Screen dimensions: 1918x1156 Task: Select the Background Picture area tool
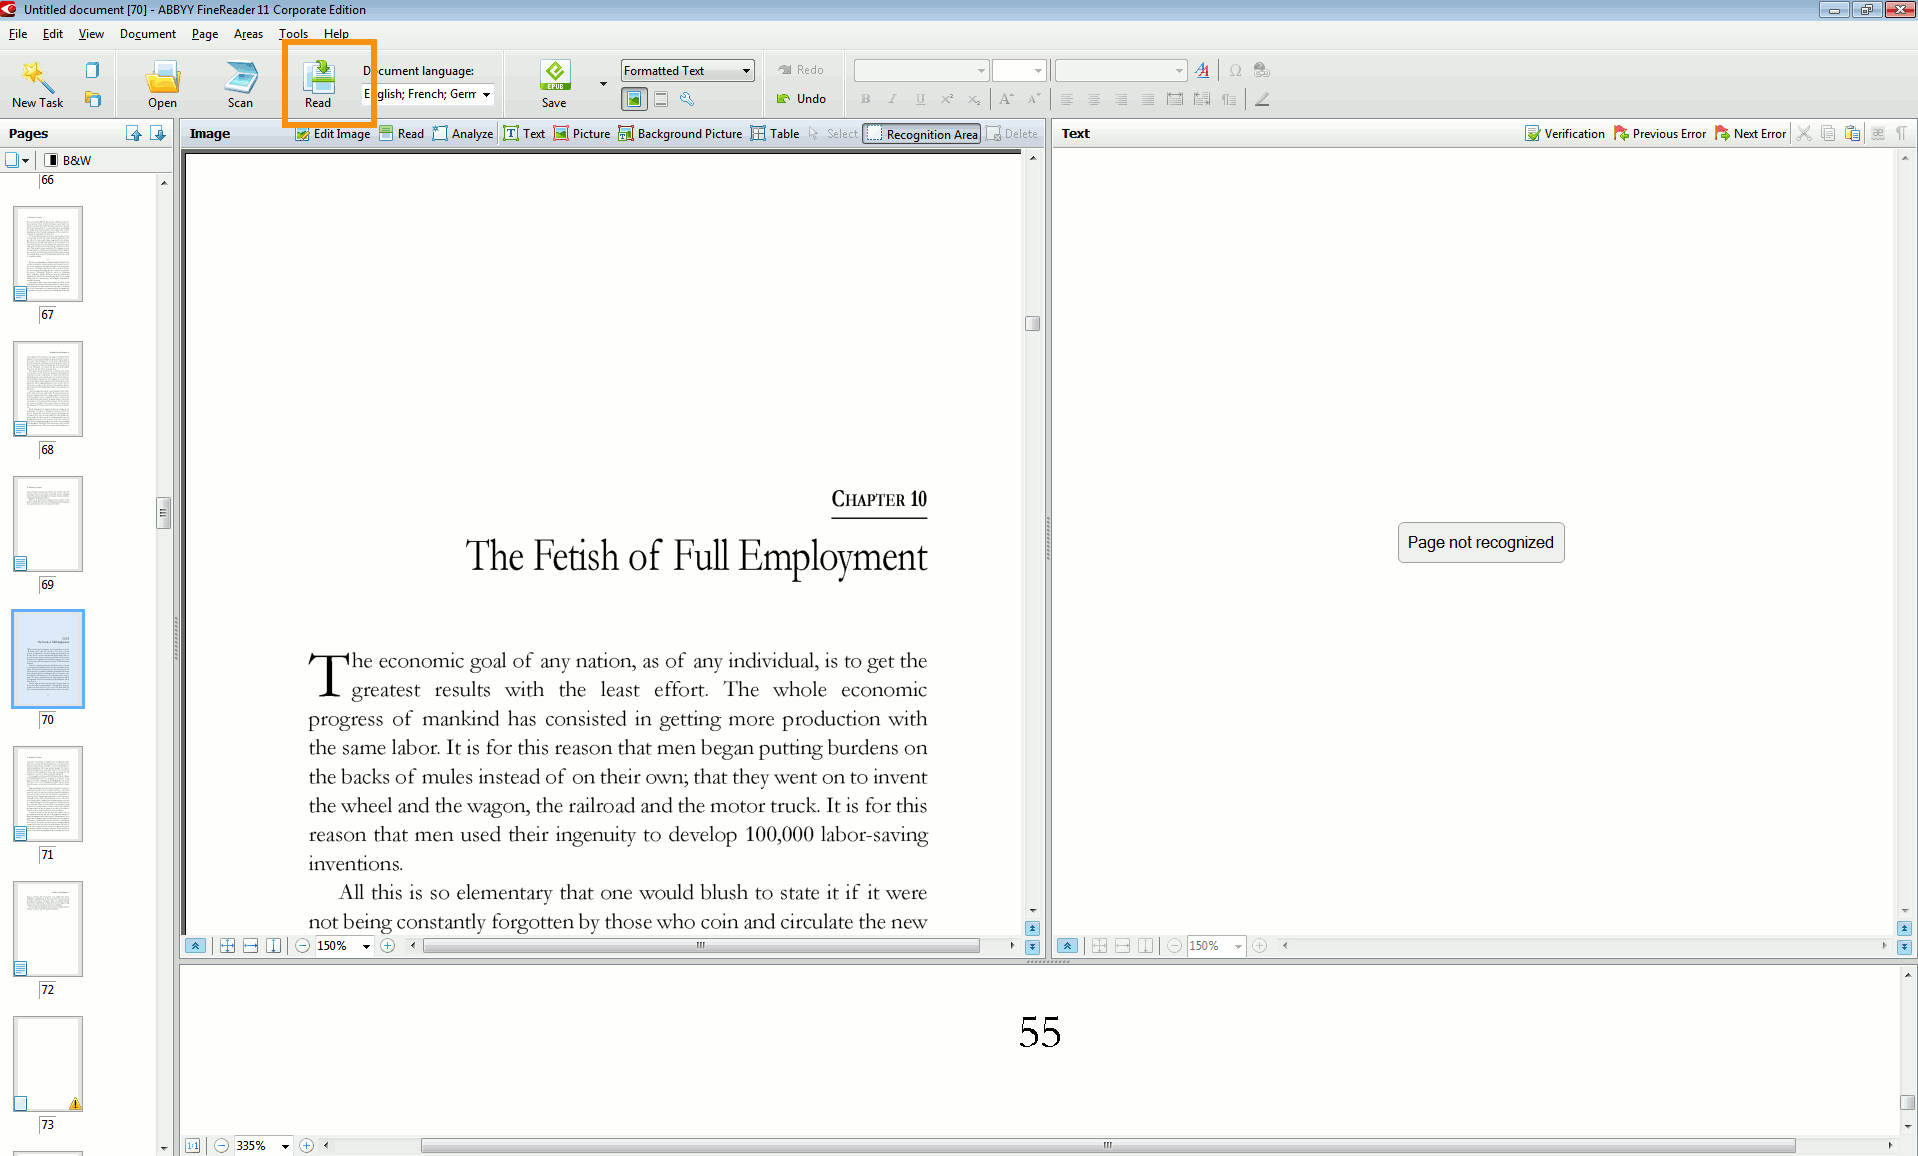click(680, 134)
